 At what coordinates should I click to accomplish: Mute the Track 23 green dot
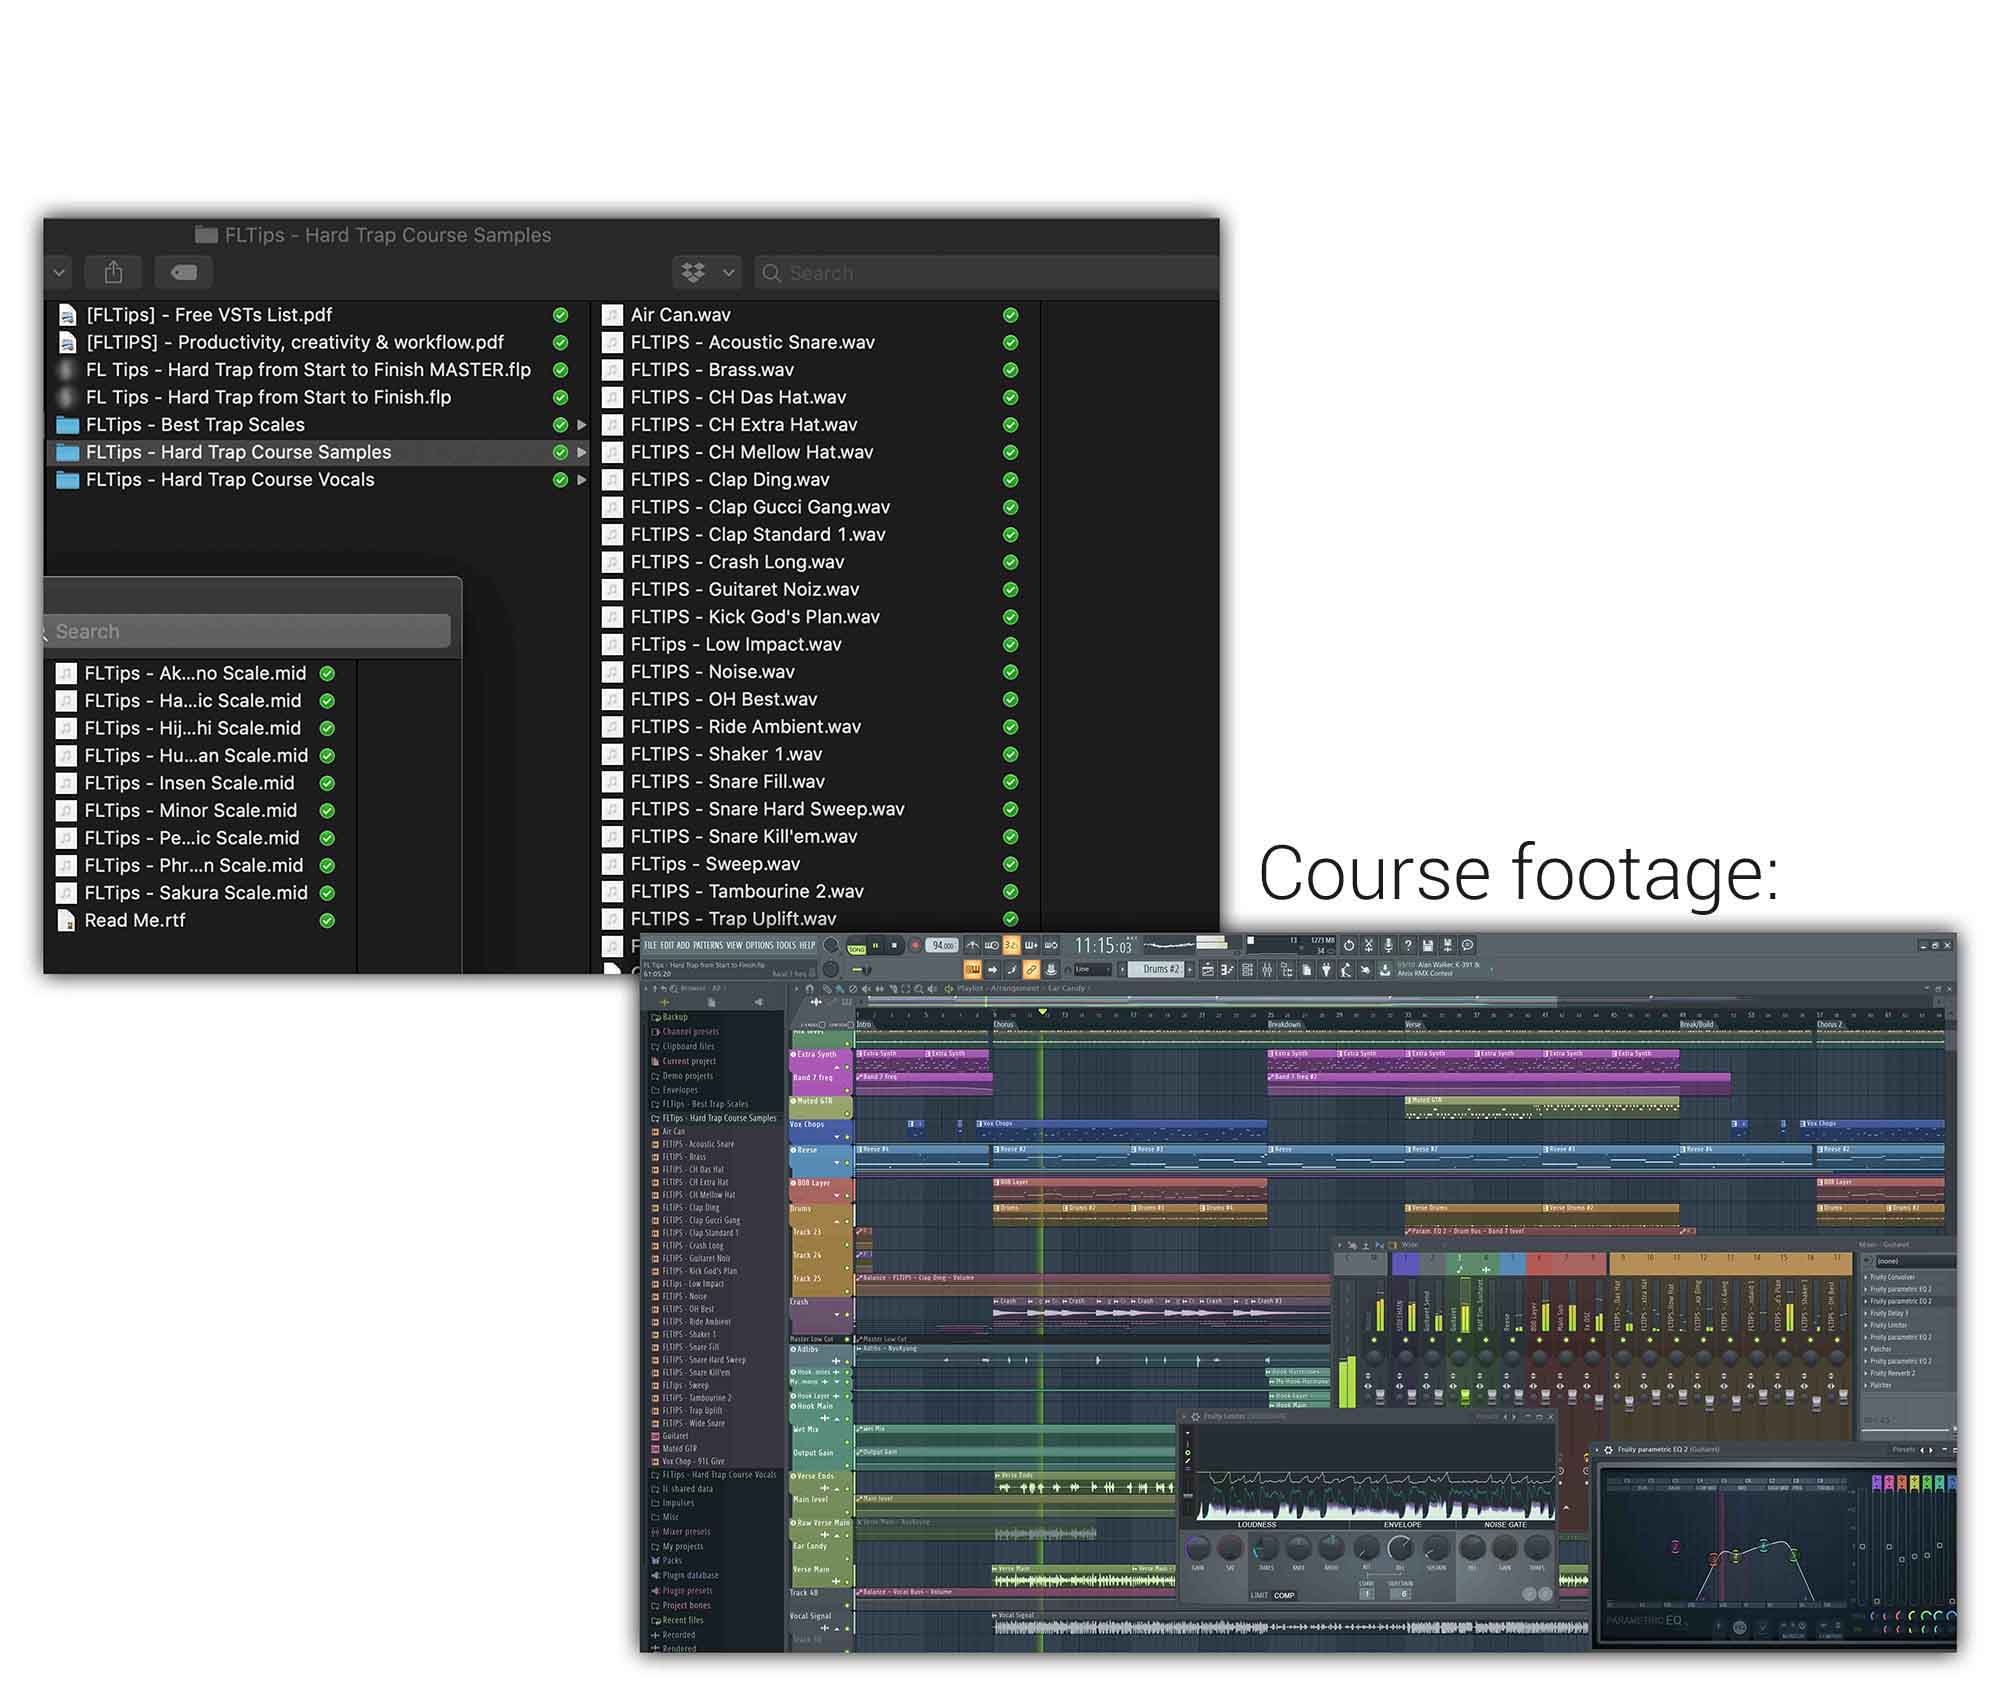847,1245
